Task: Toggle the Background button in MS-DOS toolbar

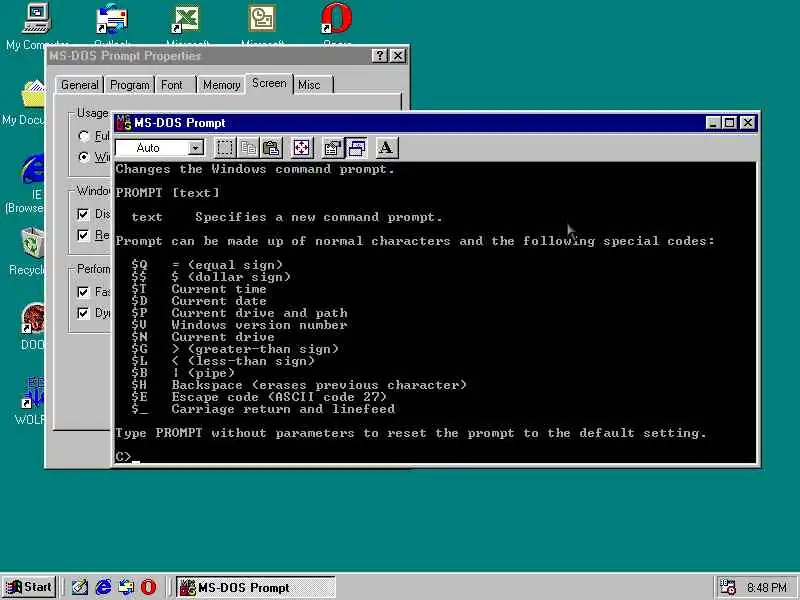Action: coord(356,148)
